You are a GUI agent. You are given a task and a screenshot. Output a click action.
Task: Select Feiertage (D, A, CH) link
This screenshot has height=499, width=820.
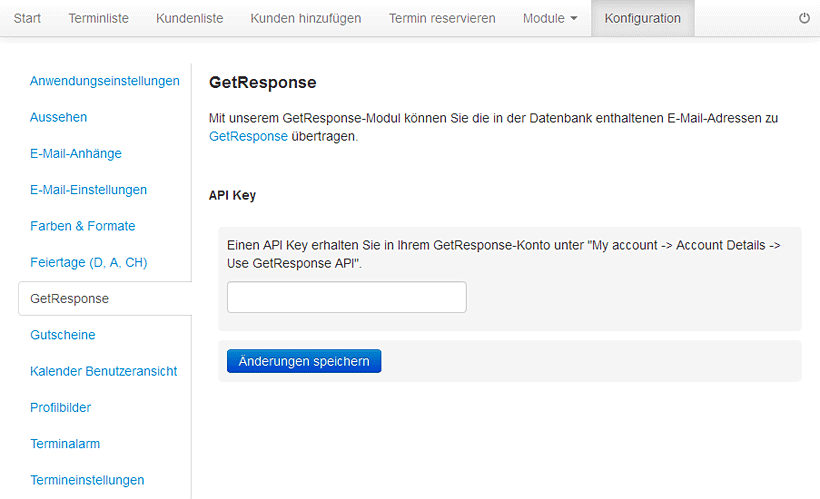(x=89, y=262)
